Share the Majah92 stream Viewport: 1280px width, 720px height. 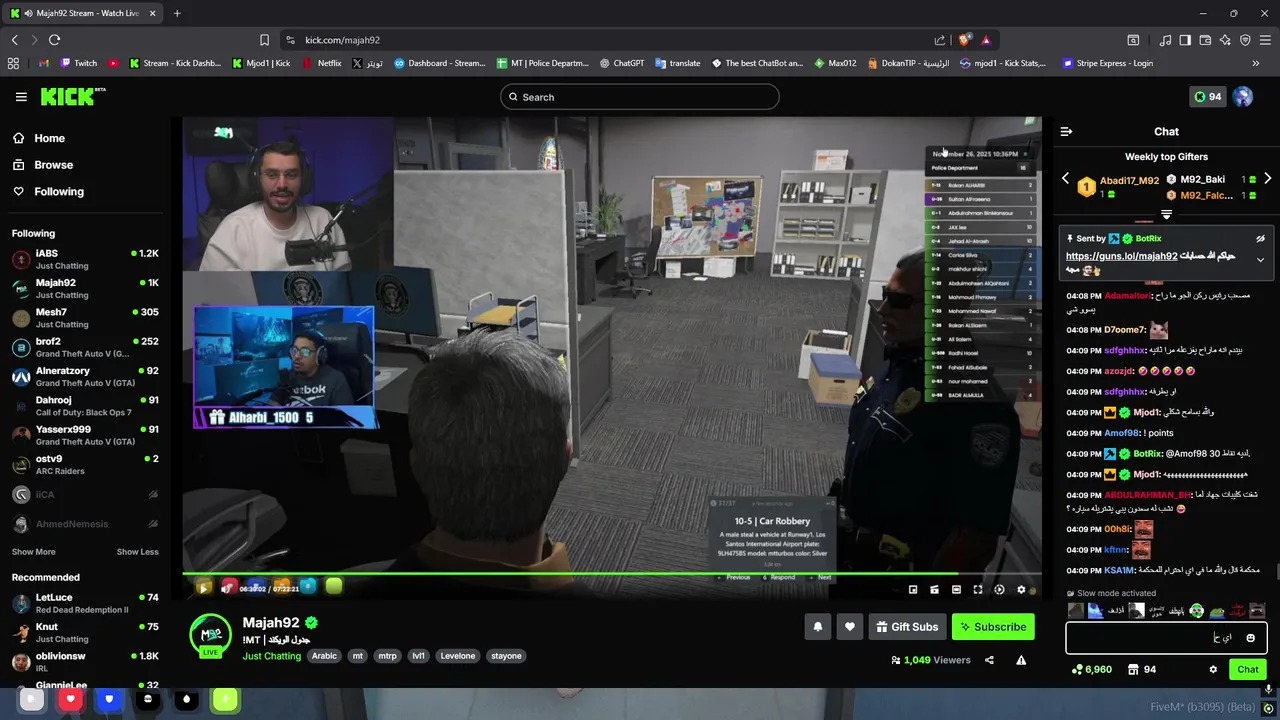(989, 660)
